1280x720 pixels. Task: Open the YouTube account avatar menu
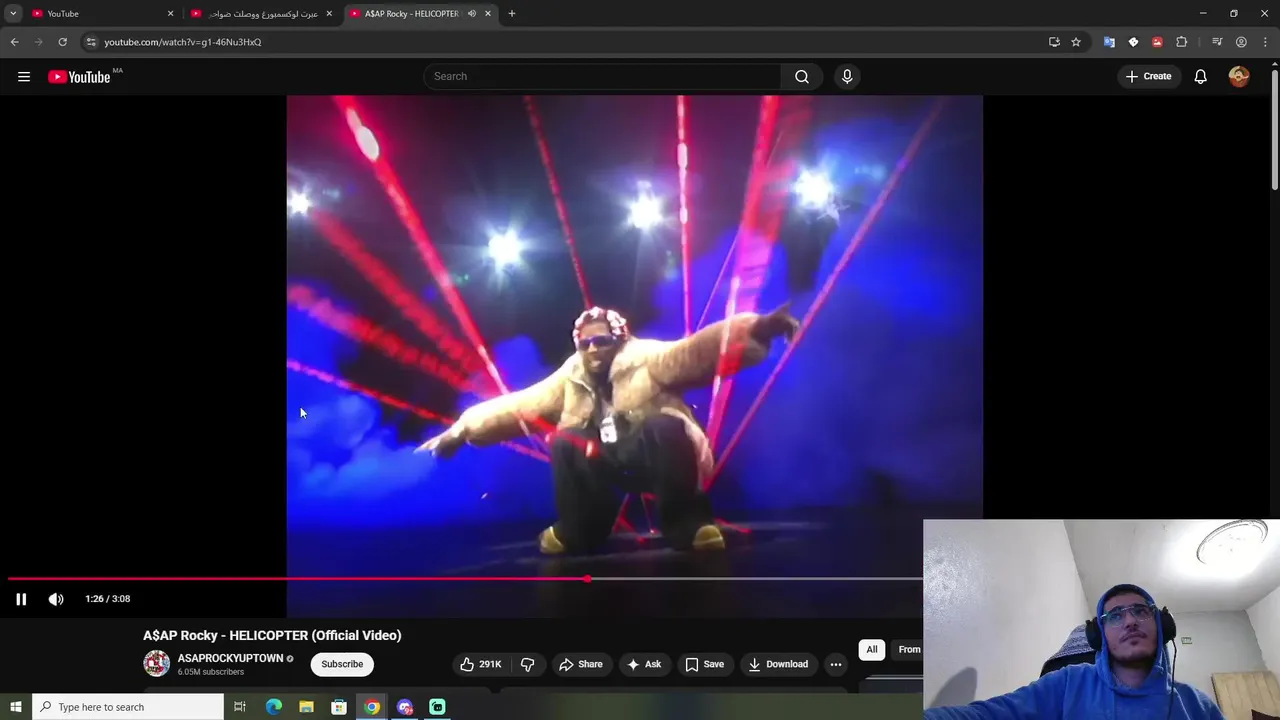point(1239,77)
